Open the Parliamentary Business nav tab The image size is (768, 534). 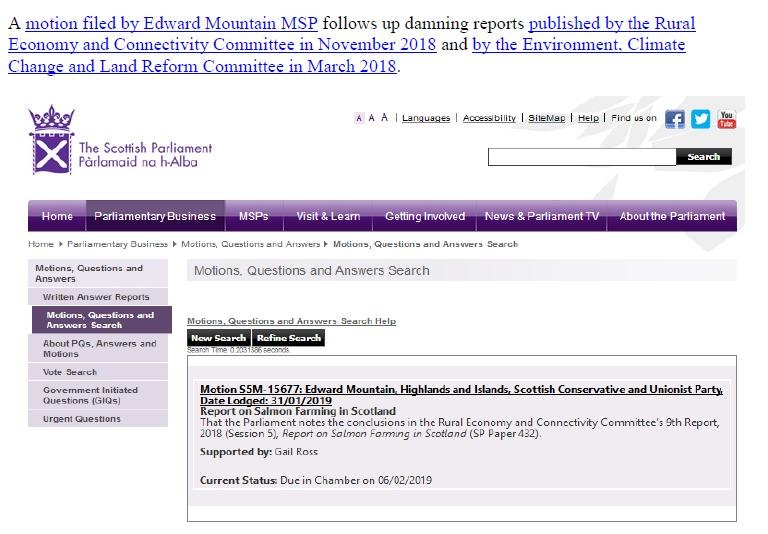pos(155,216)
